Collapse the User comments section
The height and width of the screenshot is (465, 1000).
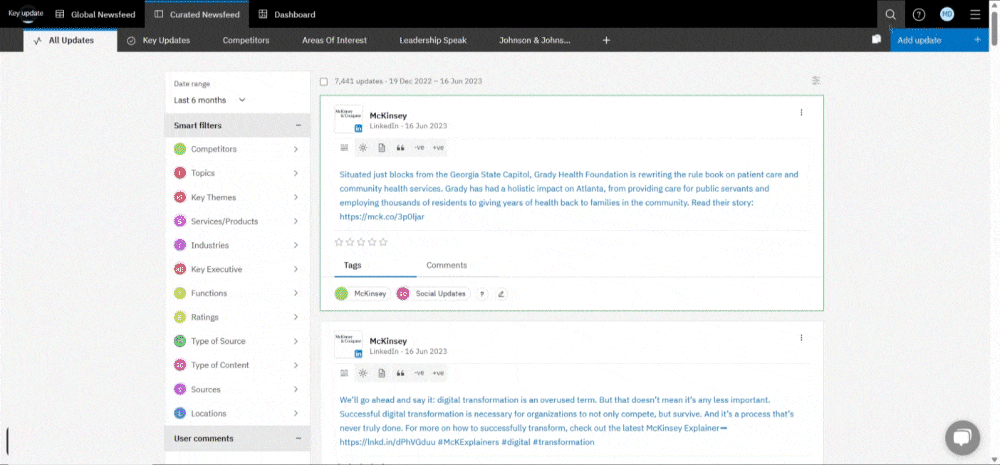[298, 438]
